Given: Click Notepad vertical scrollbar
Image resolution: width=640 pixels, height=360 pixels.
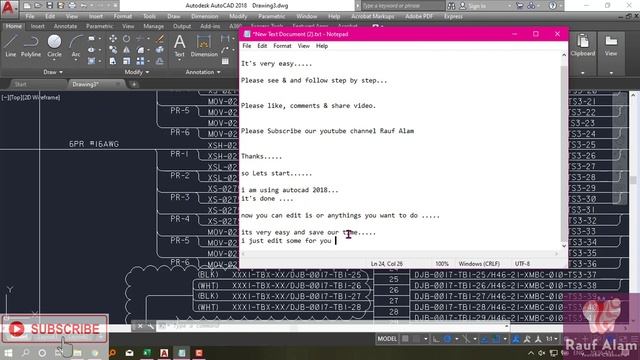Looking at the screenshot, I should point(564,150).
